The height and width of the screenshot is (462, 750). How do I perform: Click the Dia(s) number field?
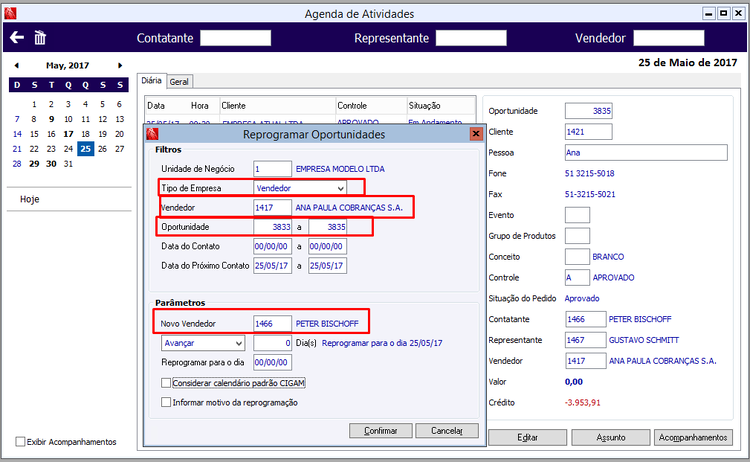272,343
